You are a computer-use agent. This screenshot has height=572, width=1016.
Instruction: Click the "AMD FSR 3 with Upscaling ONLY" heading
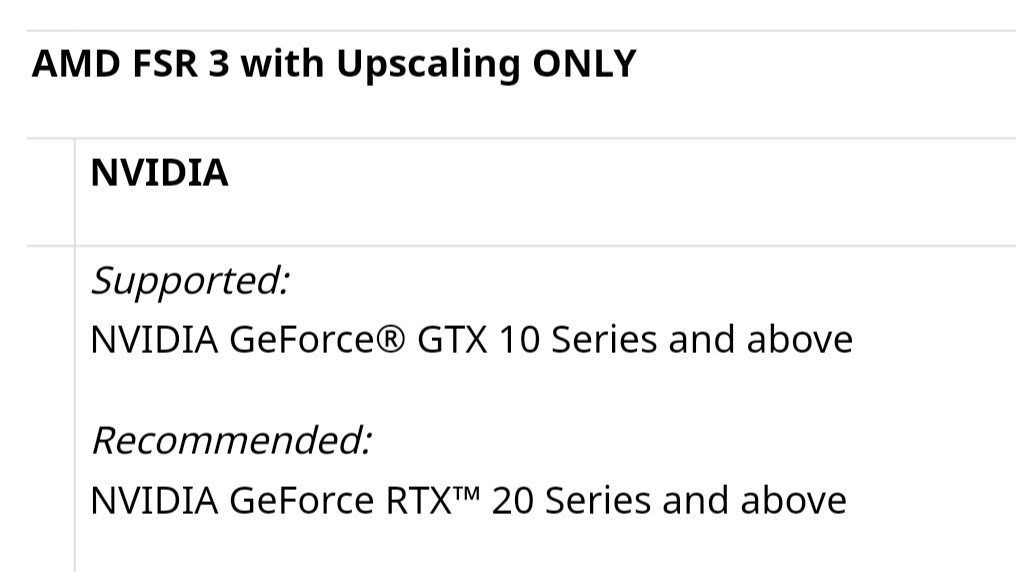coord(334,64)
